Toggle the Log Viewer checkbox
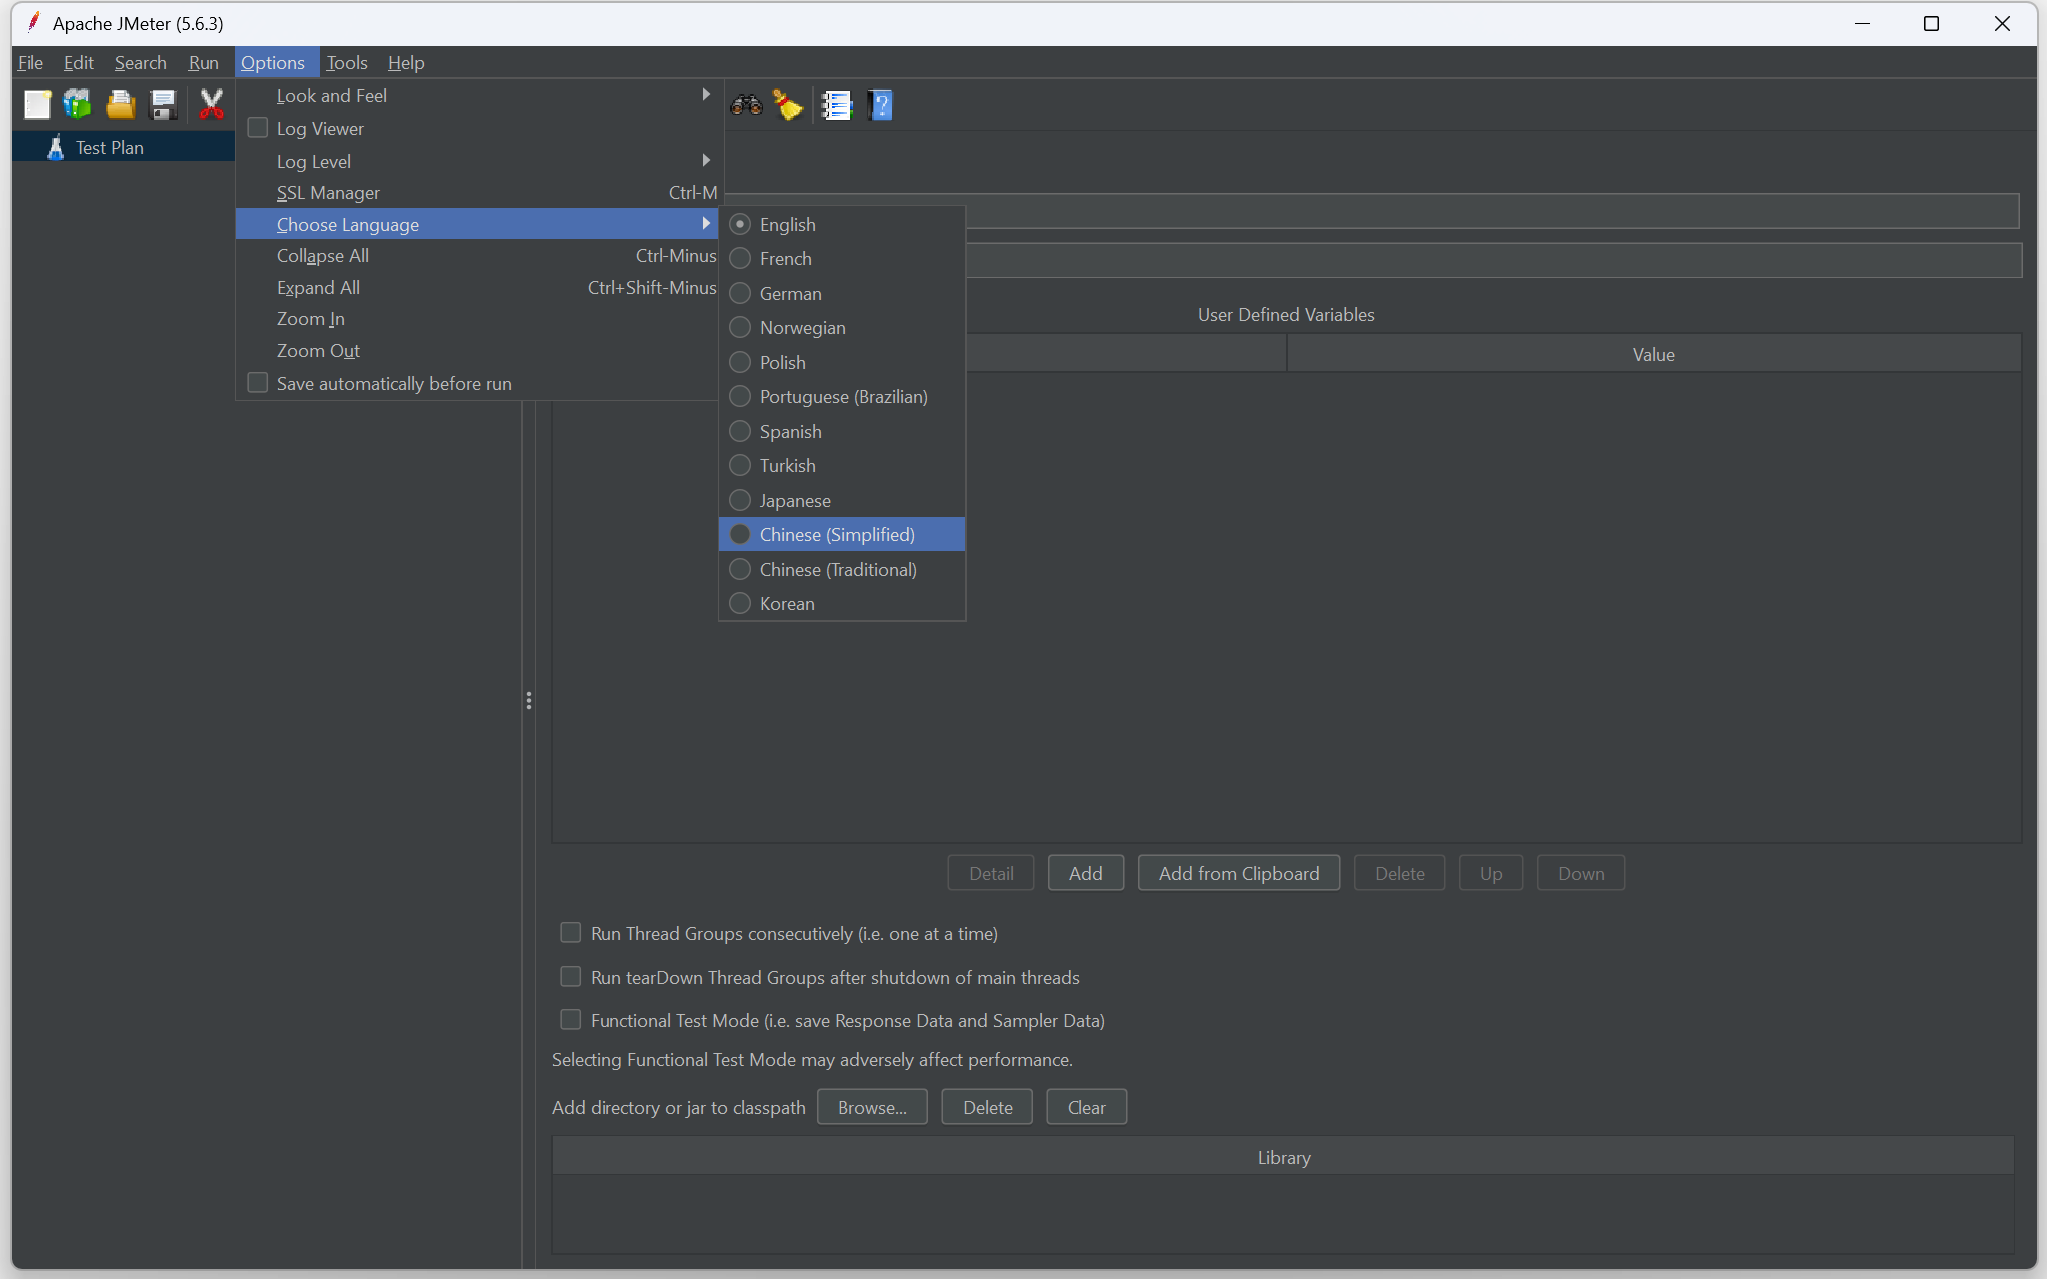 258,128
